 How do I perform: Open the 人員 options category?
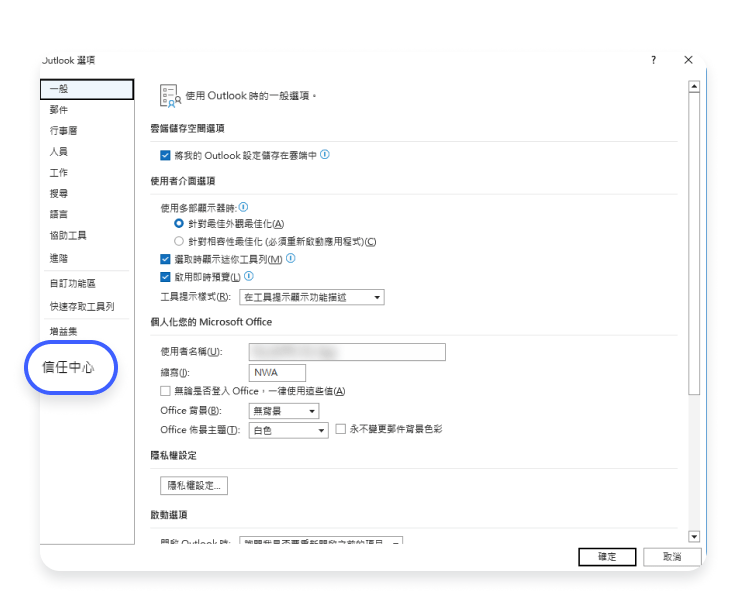[x=59, y=152]
